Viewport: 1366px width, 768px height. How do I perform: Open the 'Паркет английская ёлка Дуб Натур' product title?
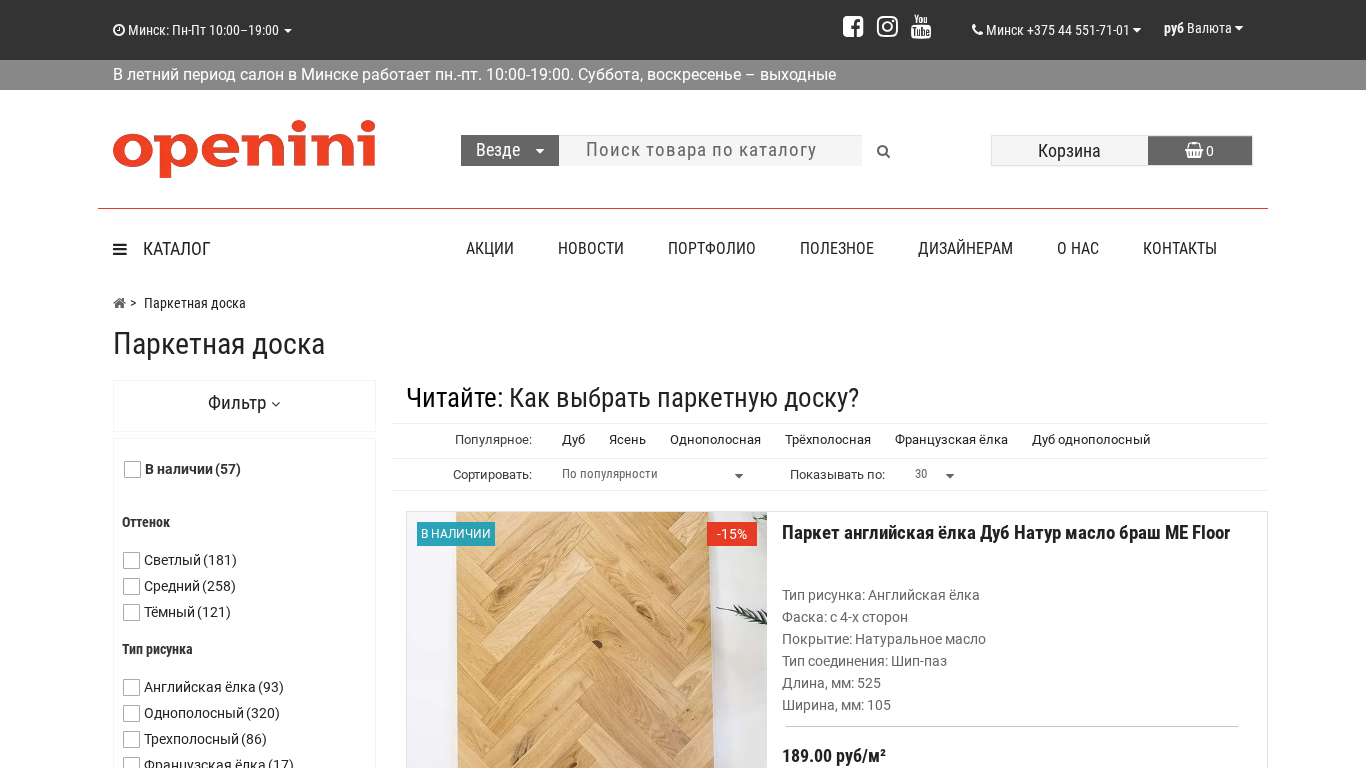pos(1006,533)
